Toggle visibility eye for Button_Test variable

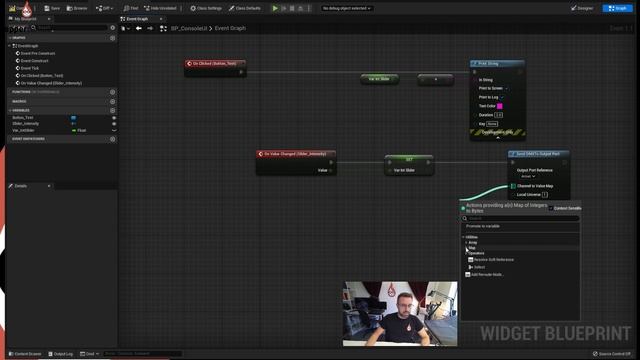tap(114, 118)
